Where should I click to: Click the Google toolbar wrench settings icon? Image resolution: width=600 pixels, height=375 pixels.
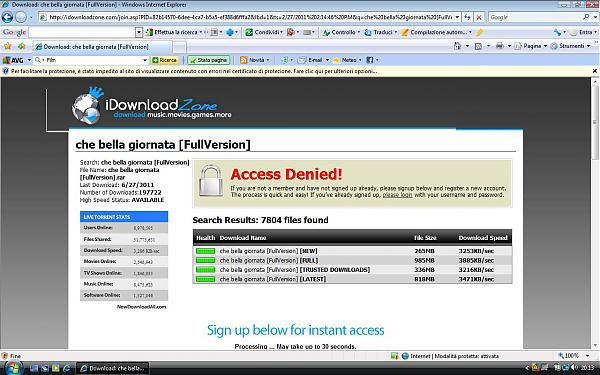557,33
